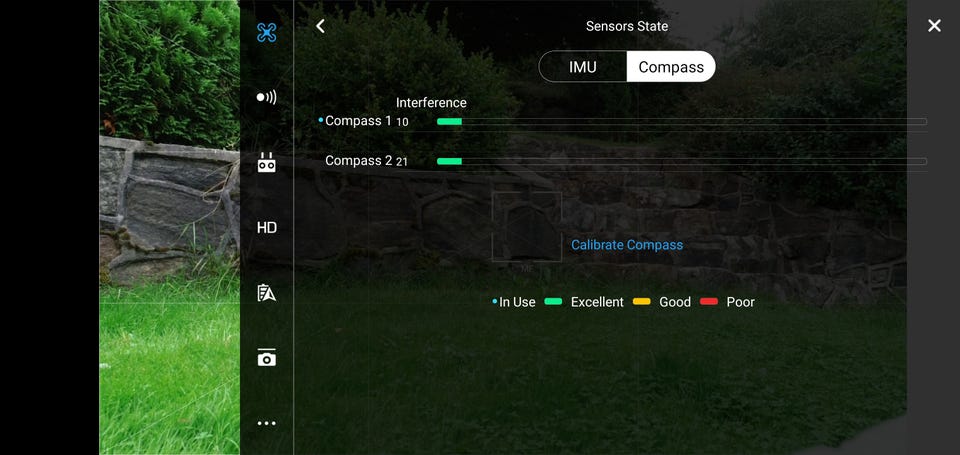This screenshot has width=960, height=455.
Task: Open the visual sensing settings icon
Action: [x=266, y=97]
